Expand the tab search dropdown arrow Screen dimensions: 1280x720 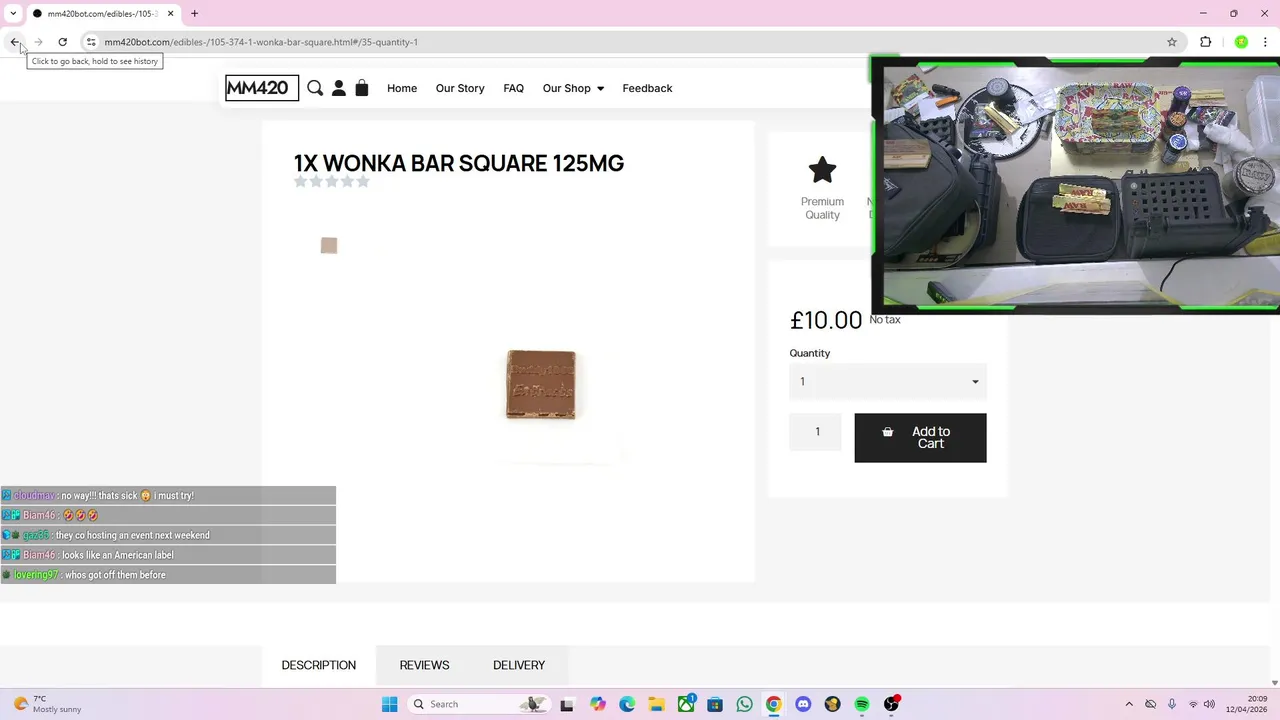[x=13, y=13]
